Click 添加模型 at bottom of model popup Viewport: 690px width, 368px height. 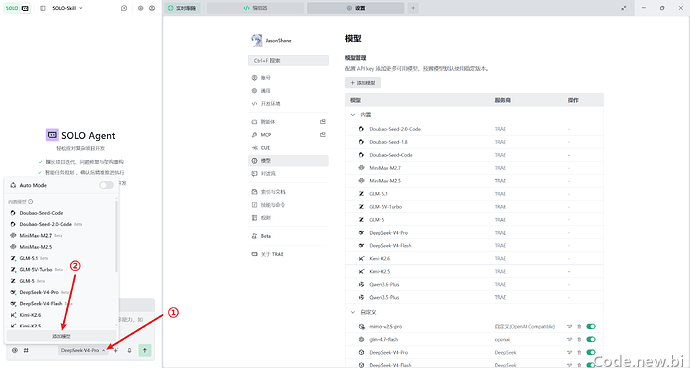(62, 336)
